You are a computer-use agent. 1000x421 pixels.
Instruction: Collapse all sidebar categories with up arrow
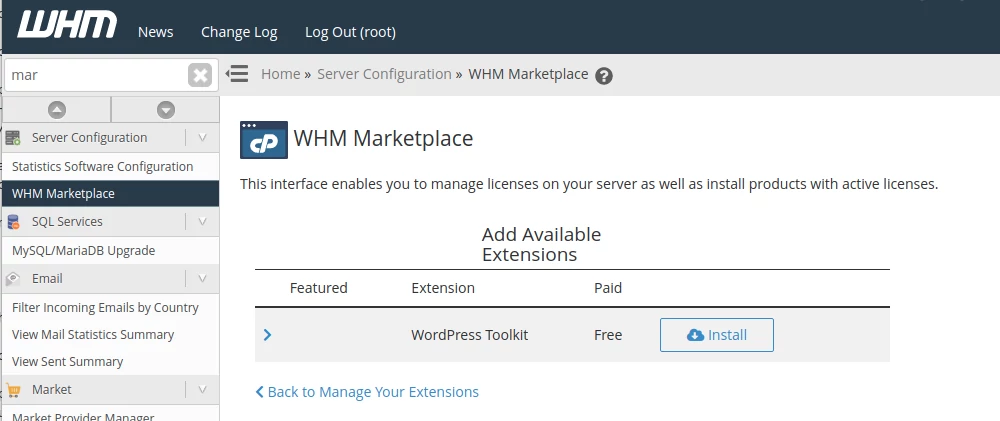57,110
